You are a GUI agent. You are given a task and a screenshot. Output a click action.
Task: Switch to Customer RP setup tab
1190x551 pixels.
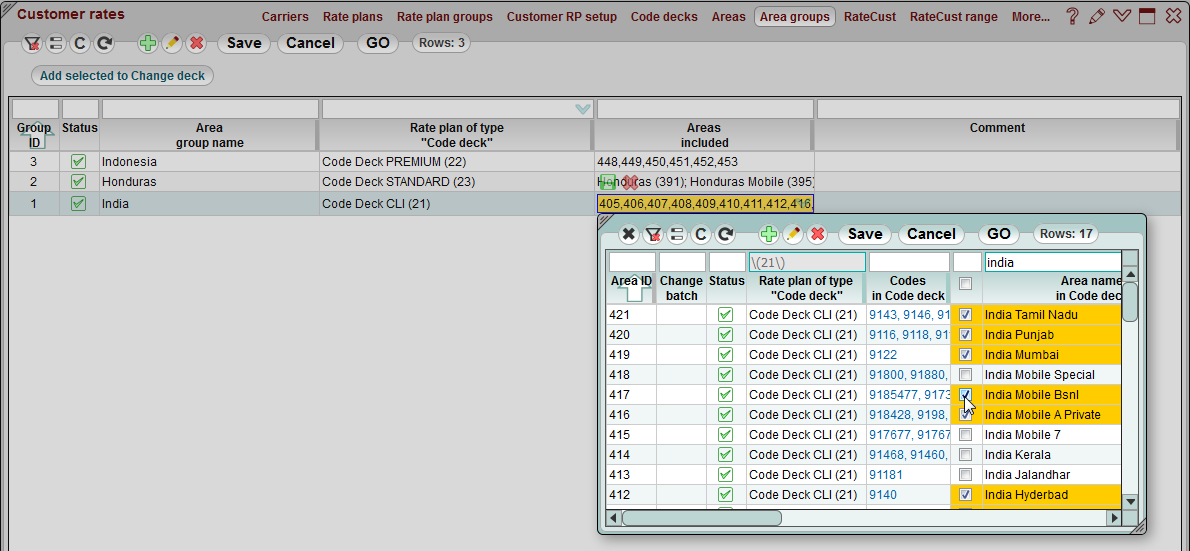[x=562, y=17]
